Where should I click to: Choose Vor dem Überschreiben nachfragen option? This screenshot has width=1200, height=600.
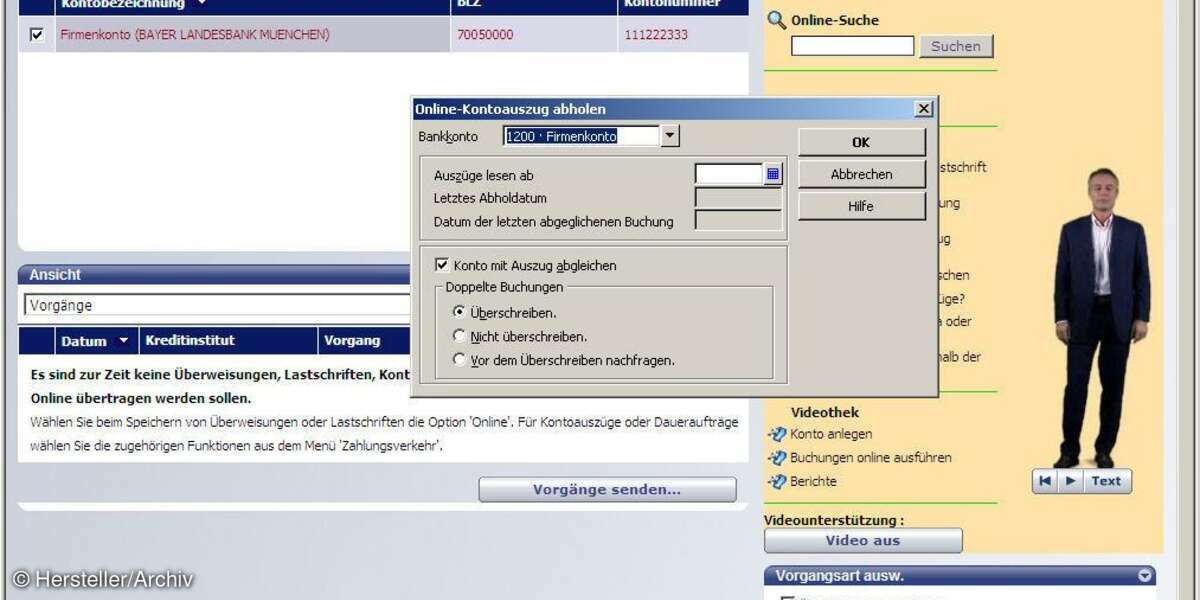click(x=459, y=359)
